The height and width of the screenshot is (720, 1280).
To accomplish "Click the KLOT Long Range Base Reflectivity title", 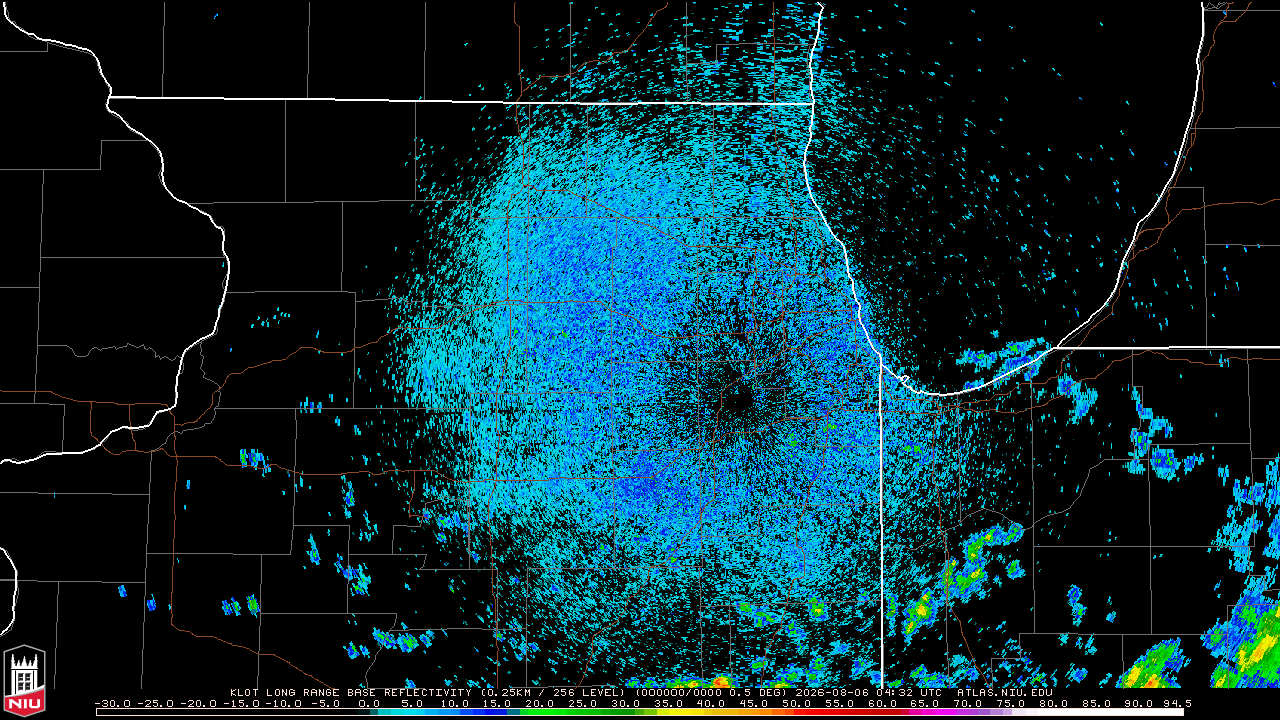I will click(x=349, y=692).
